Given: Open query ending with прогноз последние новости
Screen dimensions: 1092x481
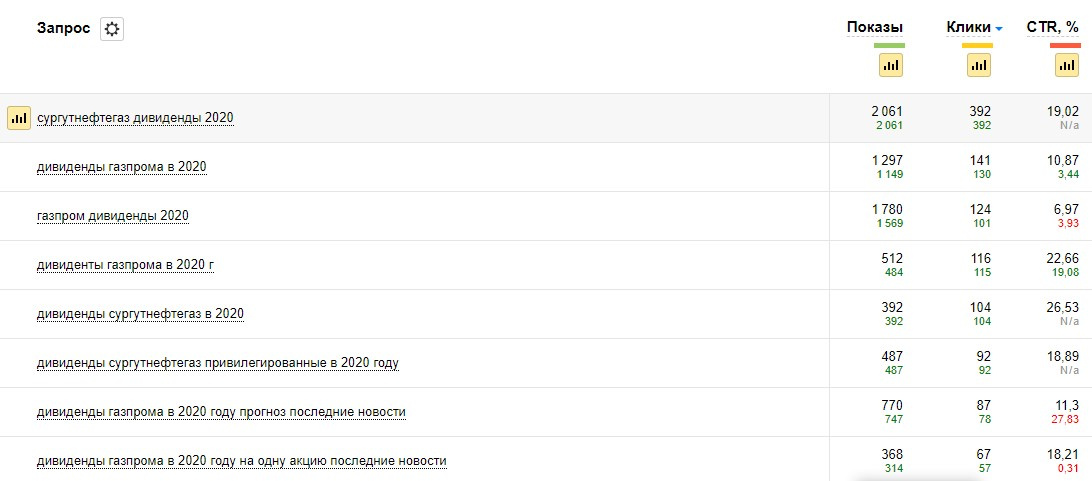Looking at the screenshot, I should pos(221,412).
